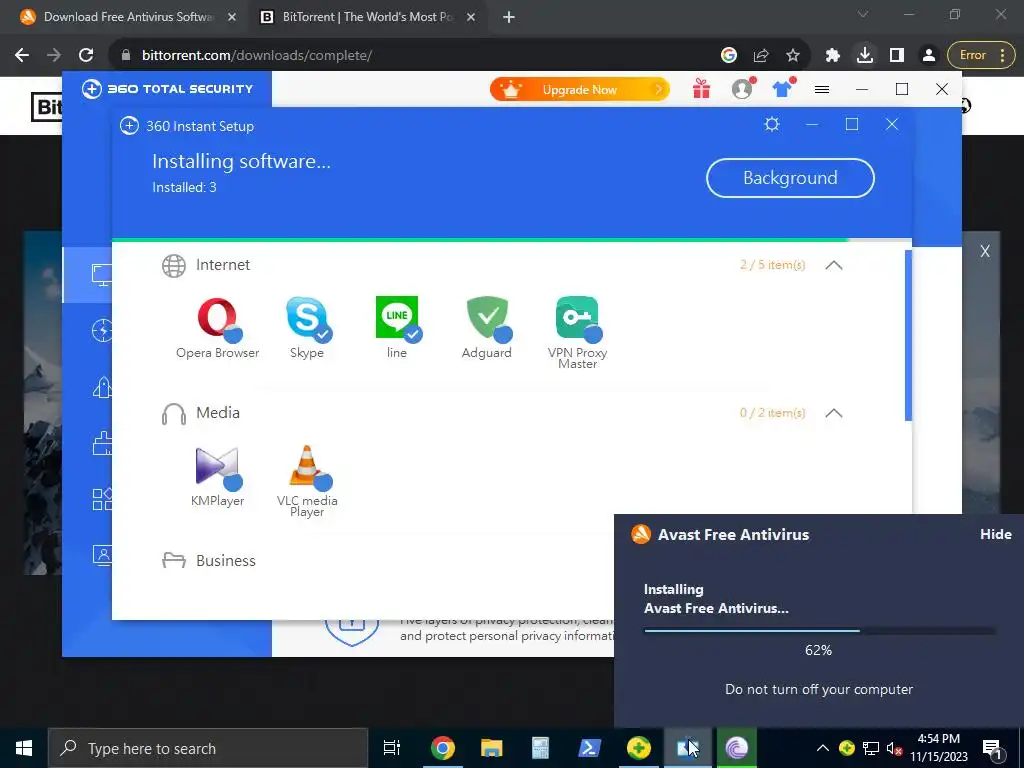
Task: Click the Upgrade Now button
Action: point(580,89)
